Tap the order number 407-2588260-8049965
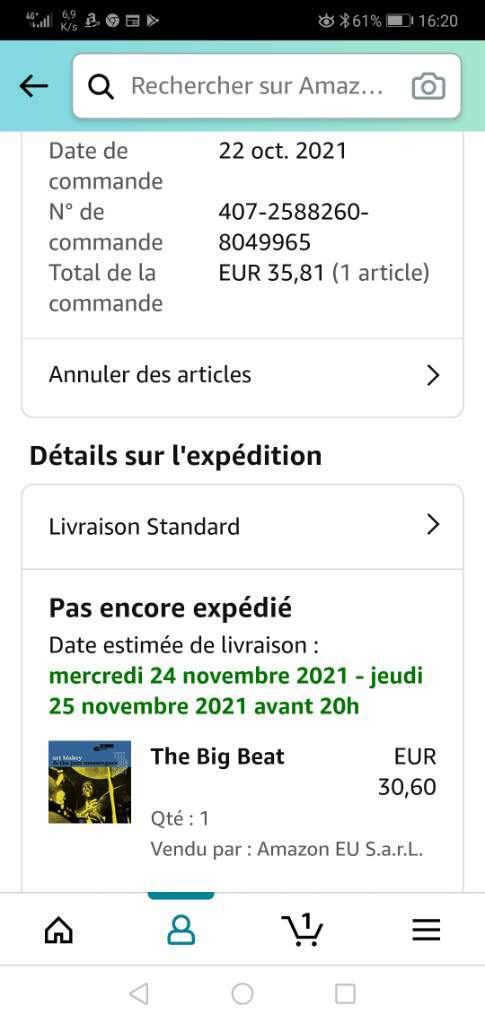 [x=293, y=227]
